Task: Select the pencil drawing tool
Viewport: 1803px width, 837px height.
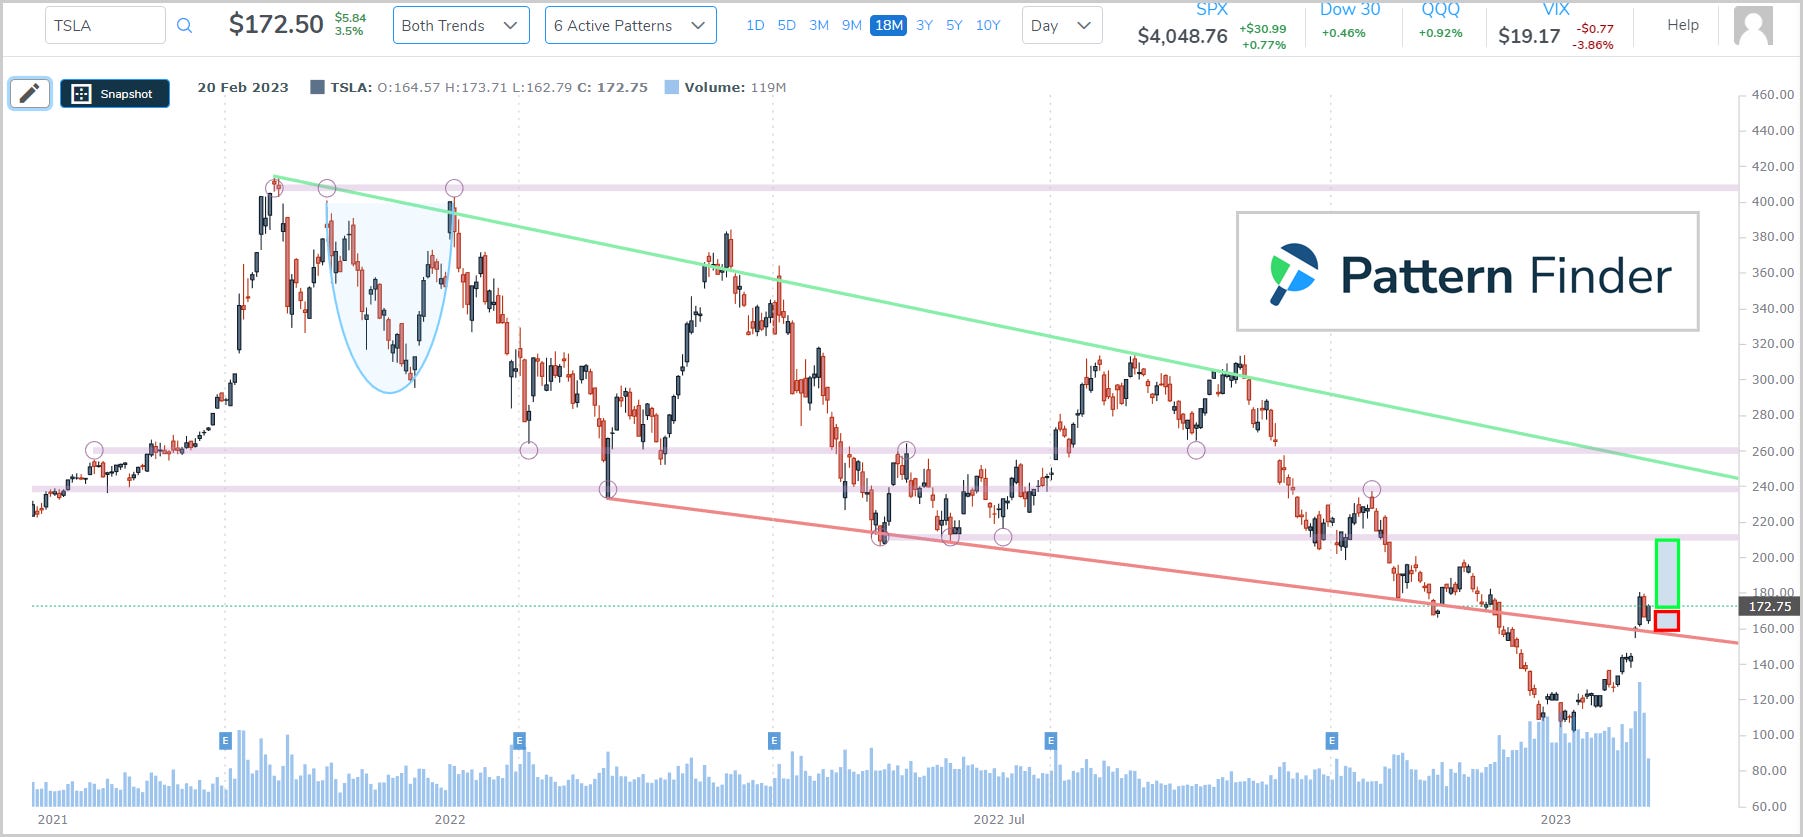Action: pyautogui.click(x=30, y=93)
